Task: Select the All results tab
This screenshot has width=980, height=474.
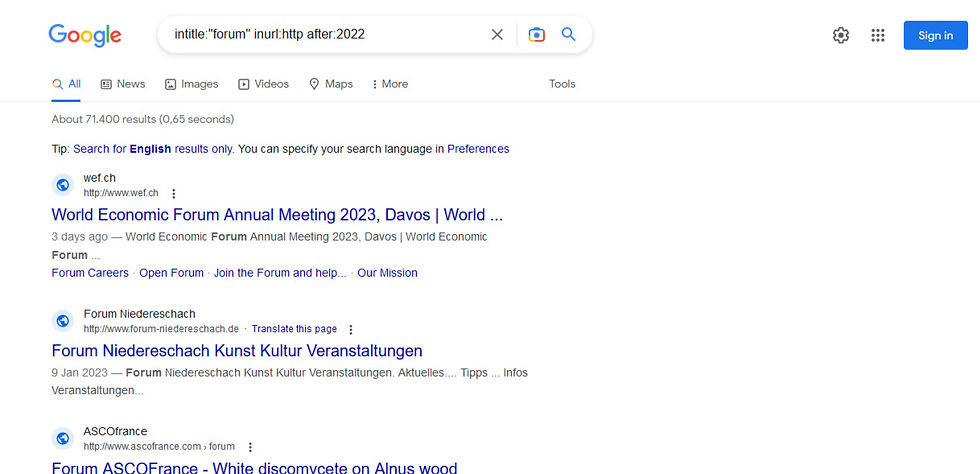Action: point(66,84)
